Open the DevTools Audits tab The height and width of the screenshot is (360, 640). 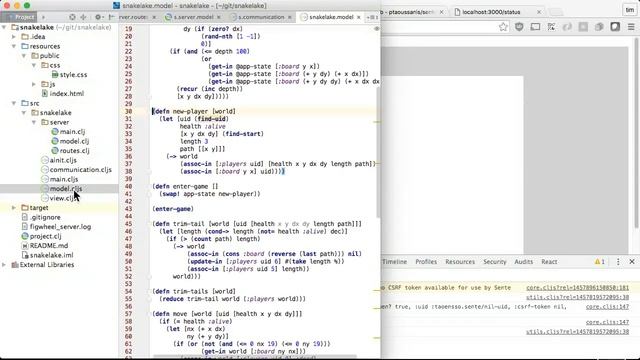point(524,262)
